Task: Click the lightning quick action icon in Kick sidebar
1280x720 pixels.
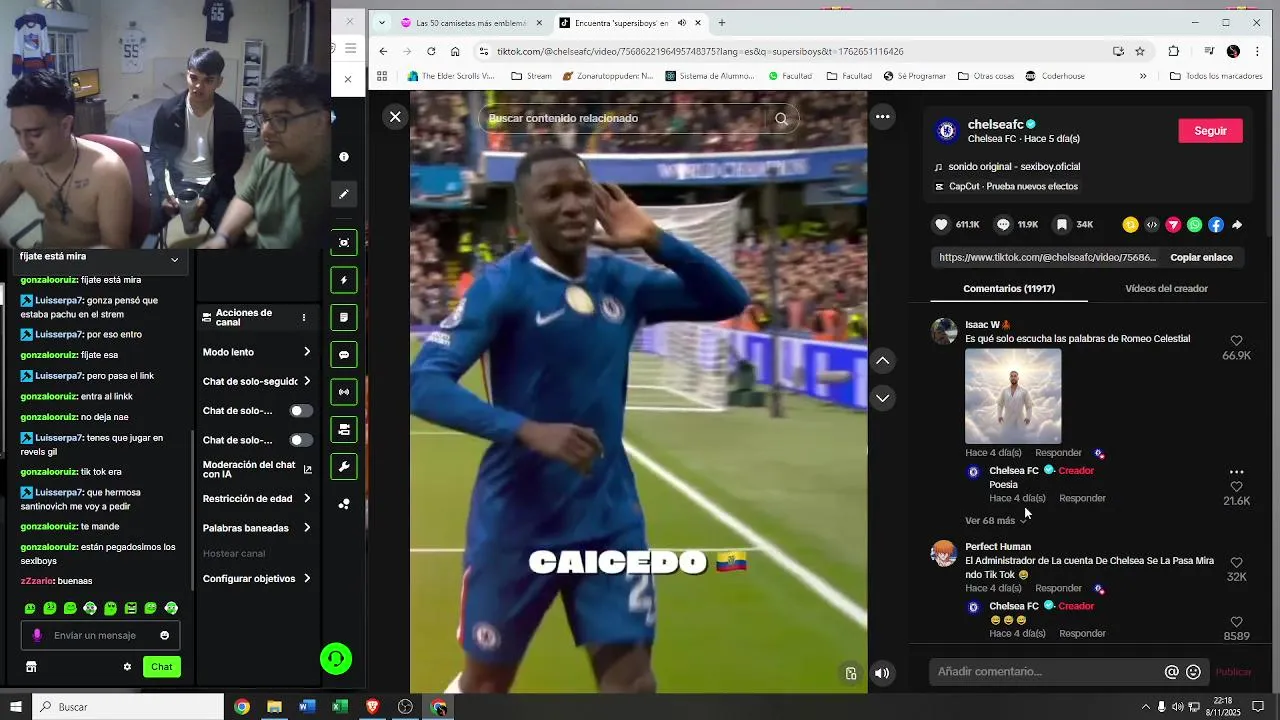Action: 344,280
